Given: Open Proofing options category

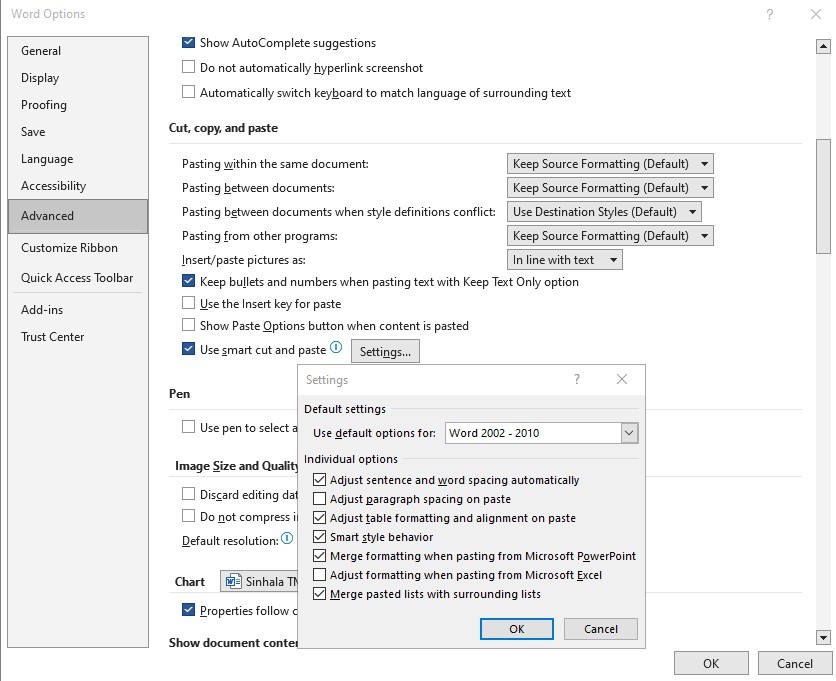Looking at the screenshot, I should 78,105.
